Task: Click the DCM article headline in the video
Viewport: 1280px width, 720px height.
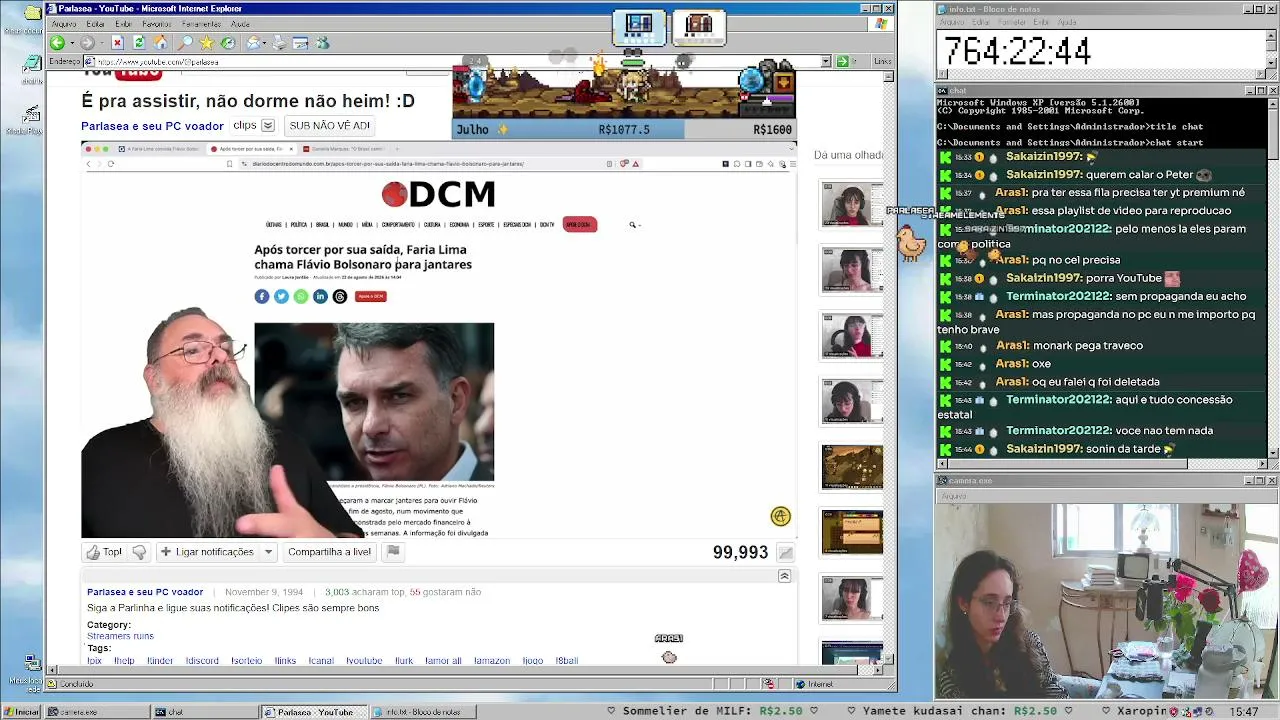Action: pyautogui.click(x=363, y=257)
